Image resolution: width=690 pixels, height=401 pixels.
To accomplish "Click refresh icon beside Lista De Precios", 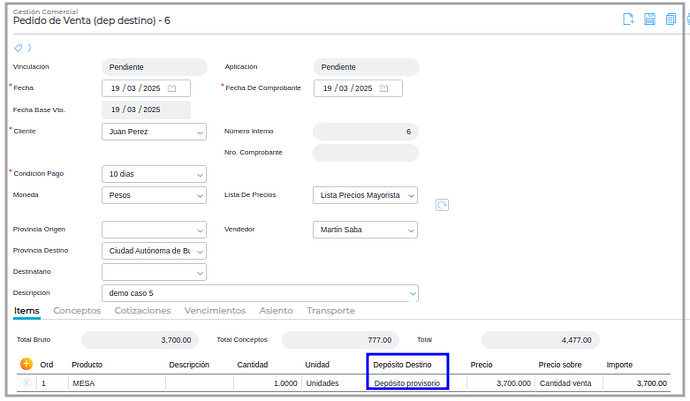I will click(x=442, y=205).
